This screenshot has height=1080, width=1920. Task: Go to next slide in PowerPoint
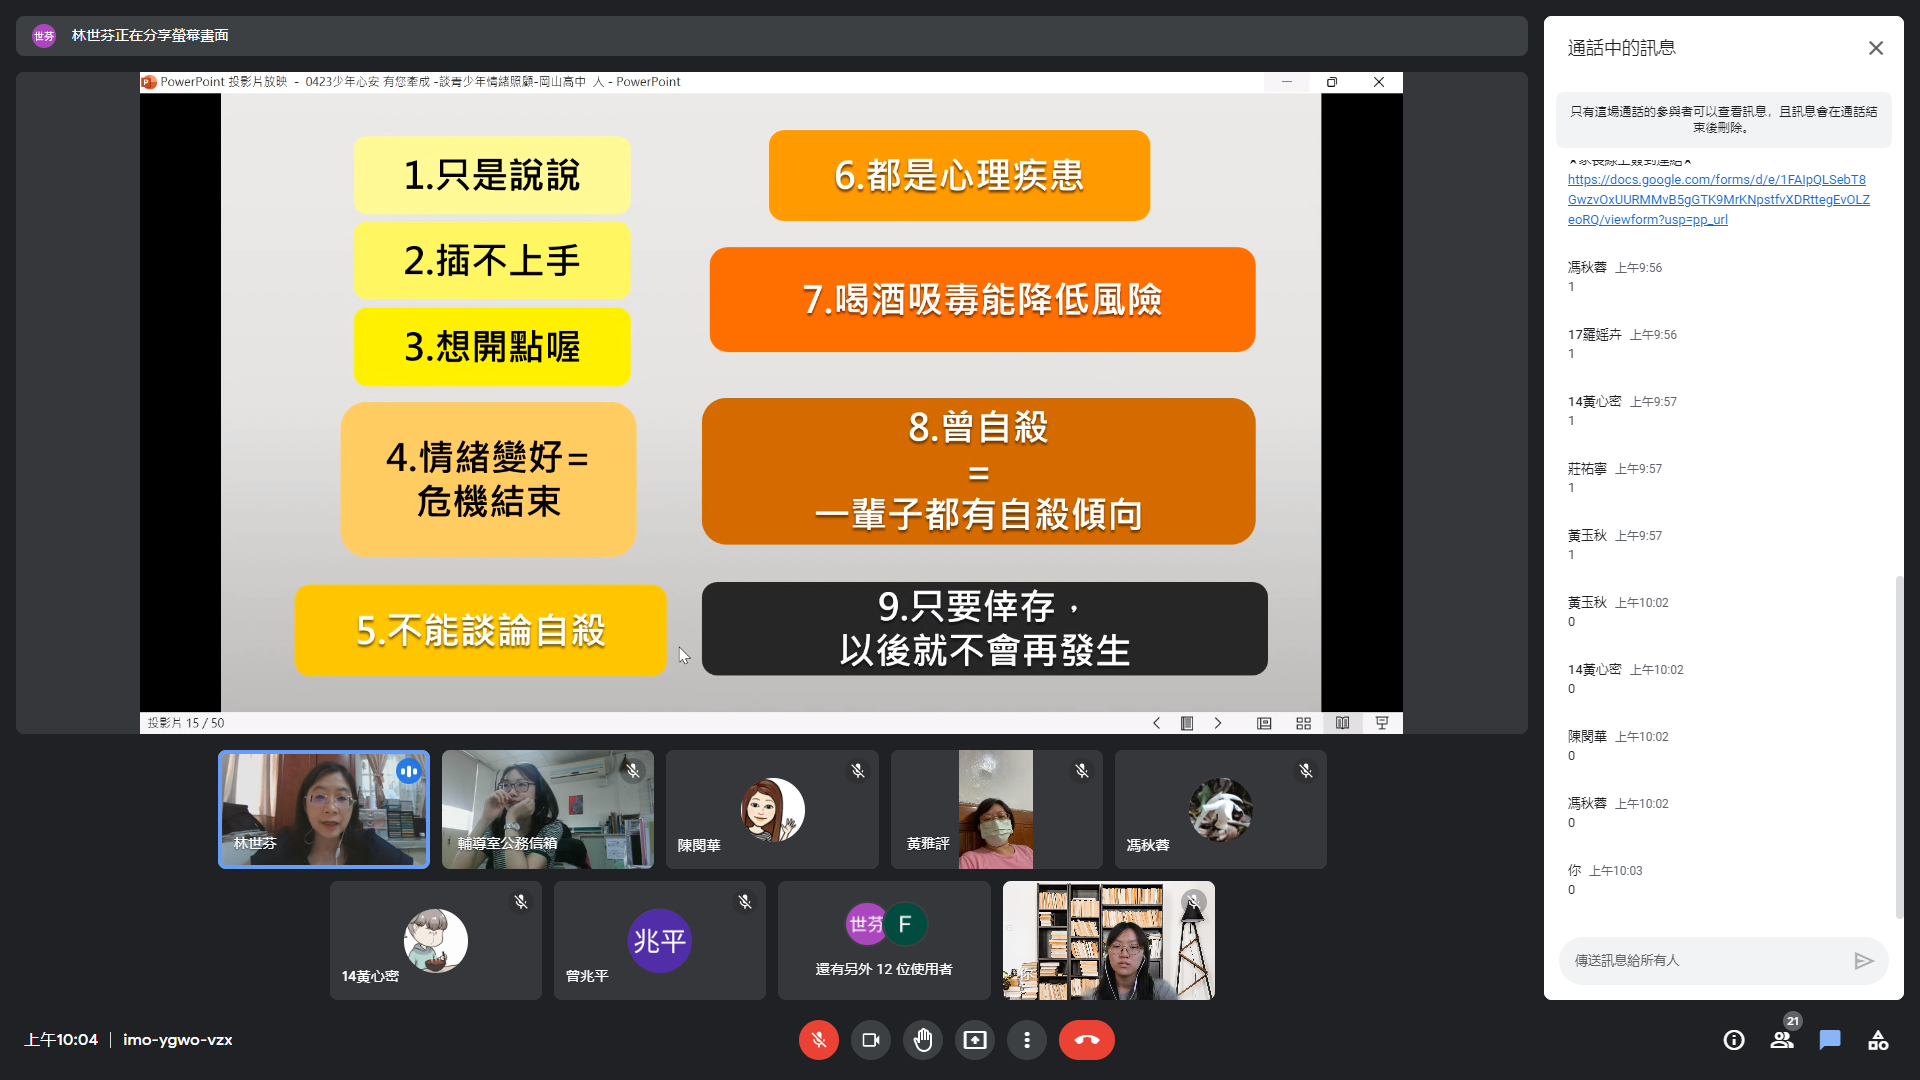(1218, 723)
